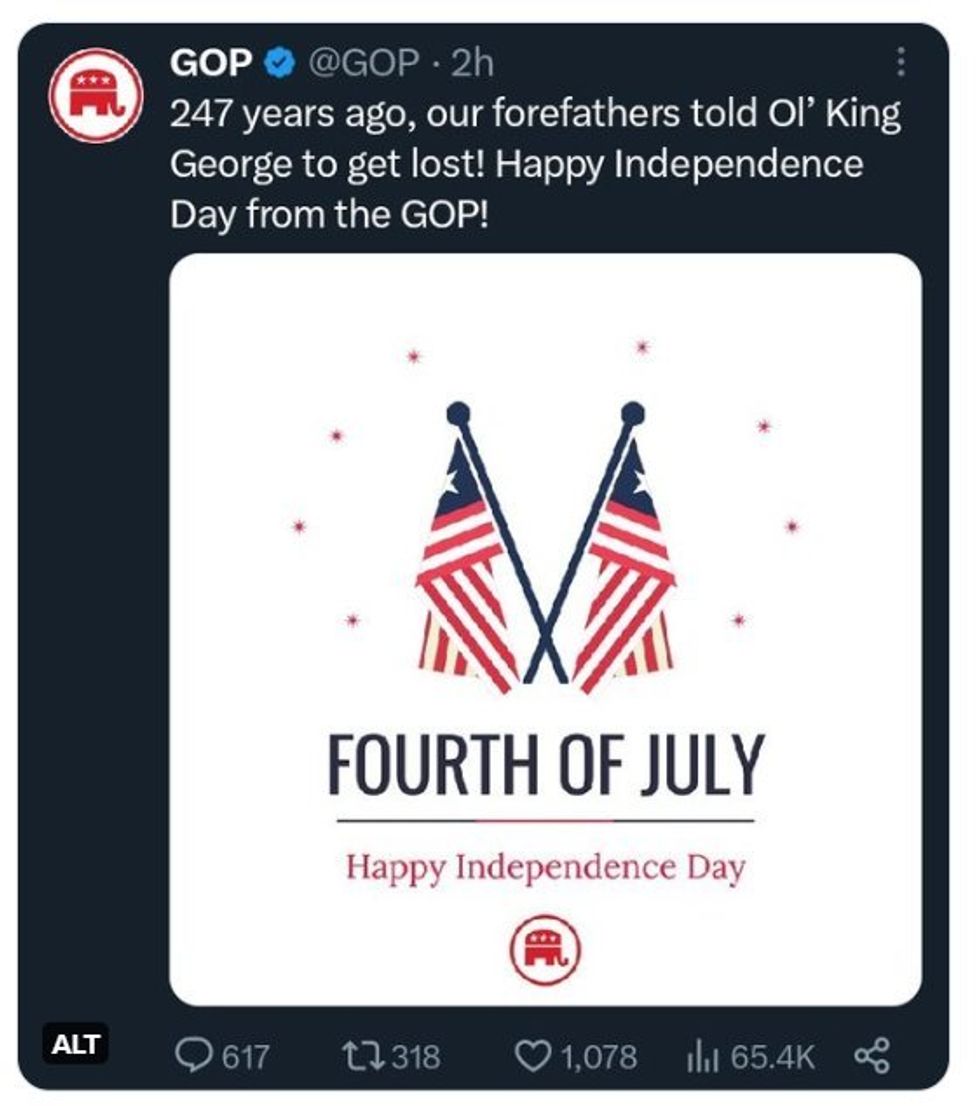Click the crossed flags in image

545,548
